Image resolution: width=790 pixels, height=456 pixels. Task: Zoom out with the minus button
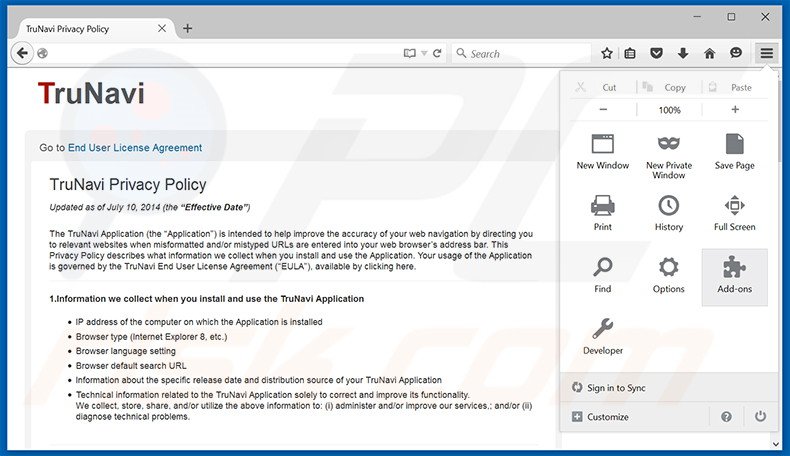pos(603,109)
